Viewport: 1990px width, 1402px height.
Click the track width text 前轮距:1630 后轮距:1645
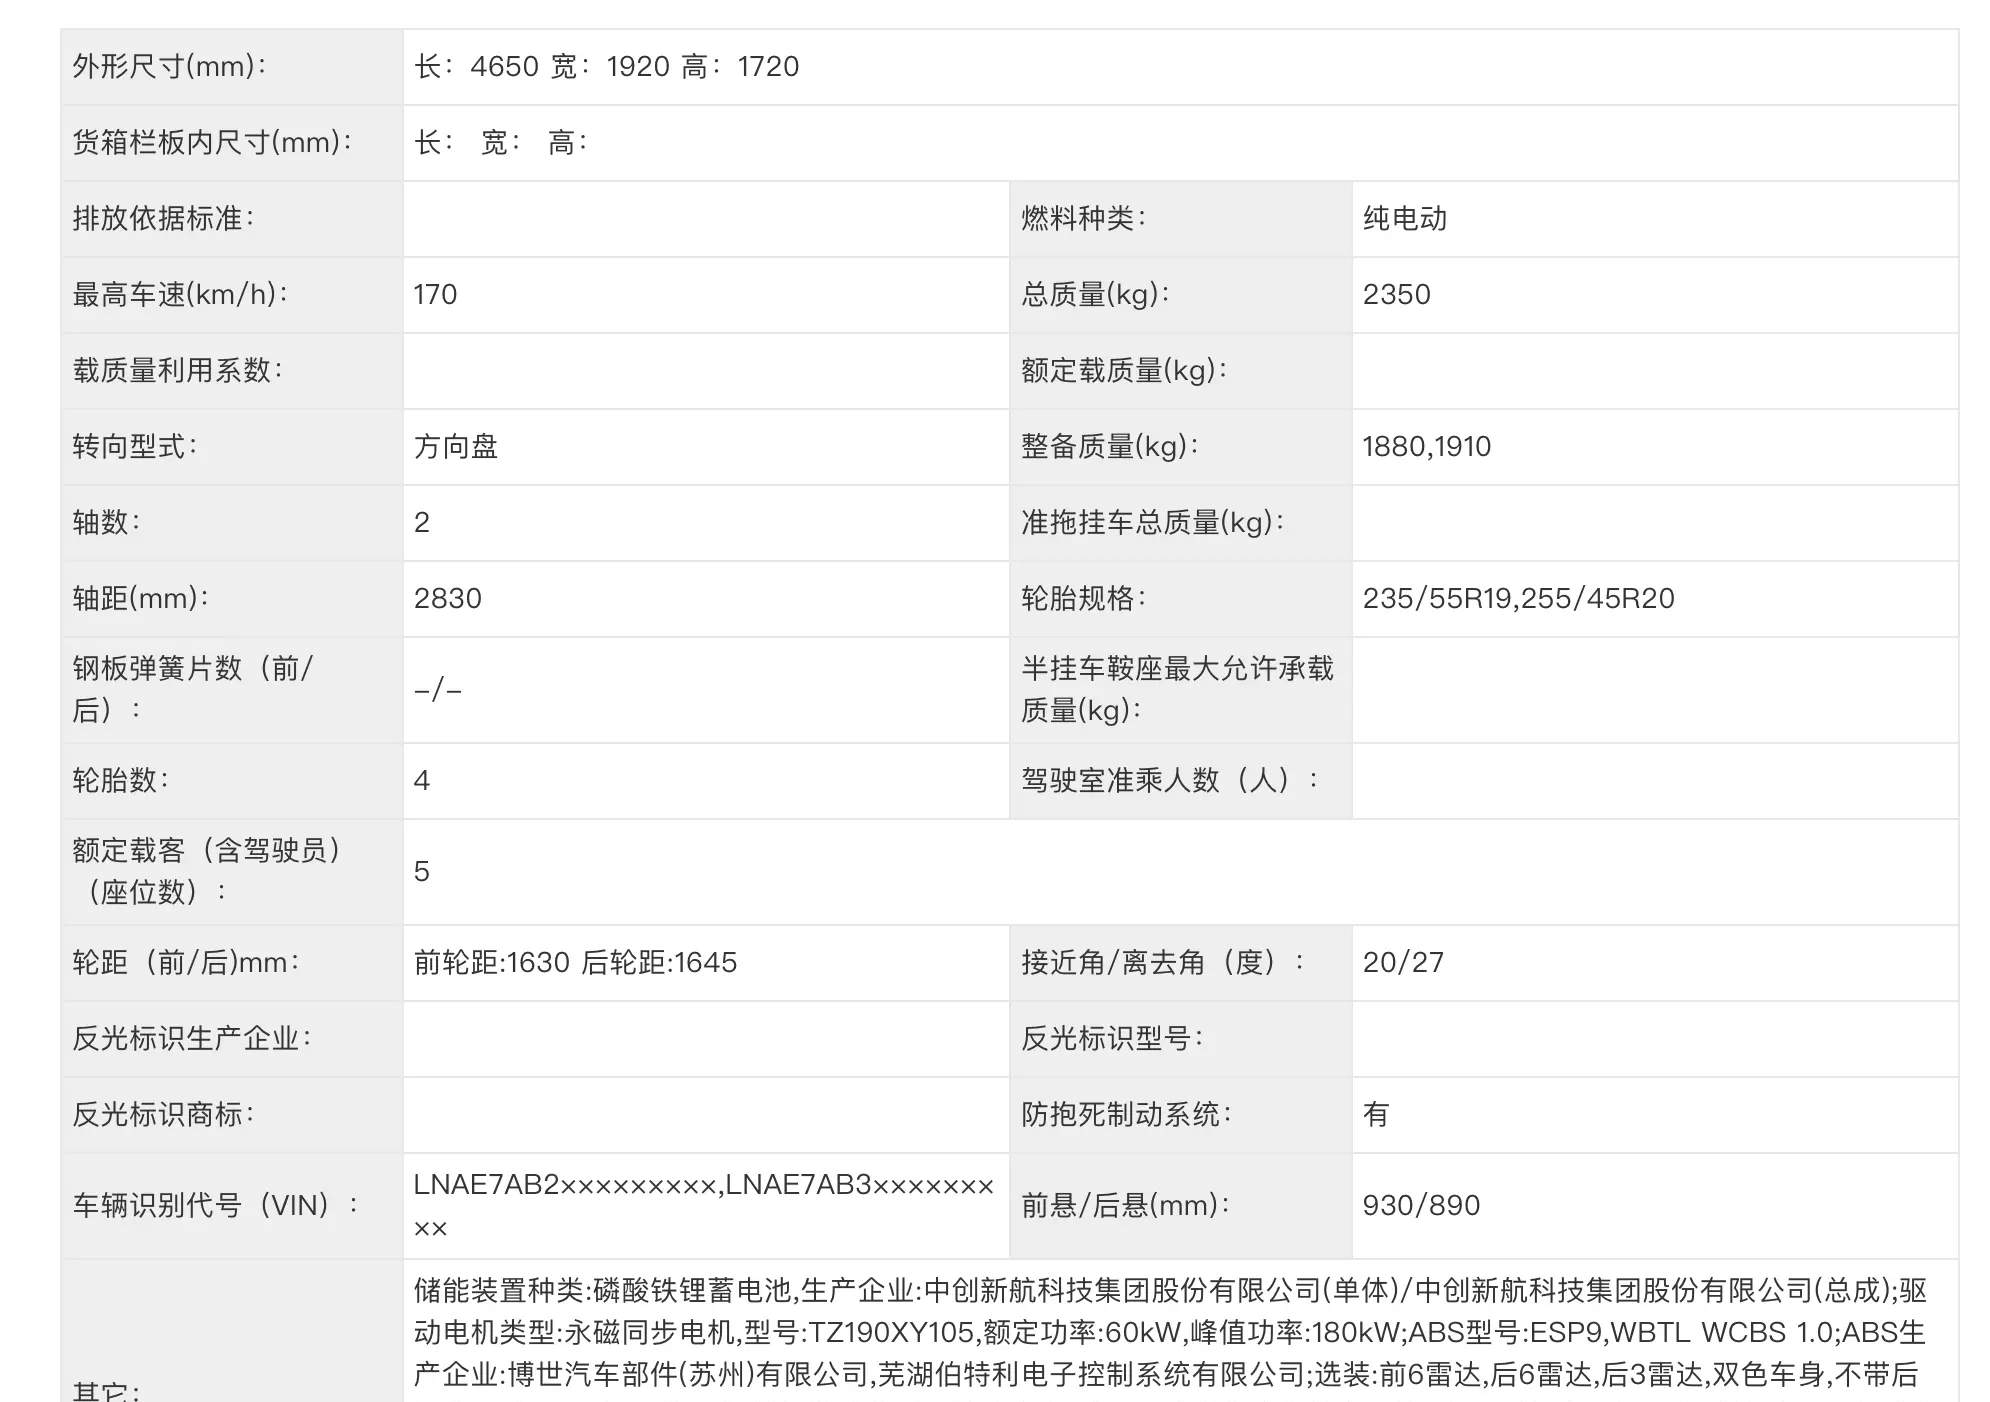click(x=575, y=963)
